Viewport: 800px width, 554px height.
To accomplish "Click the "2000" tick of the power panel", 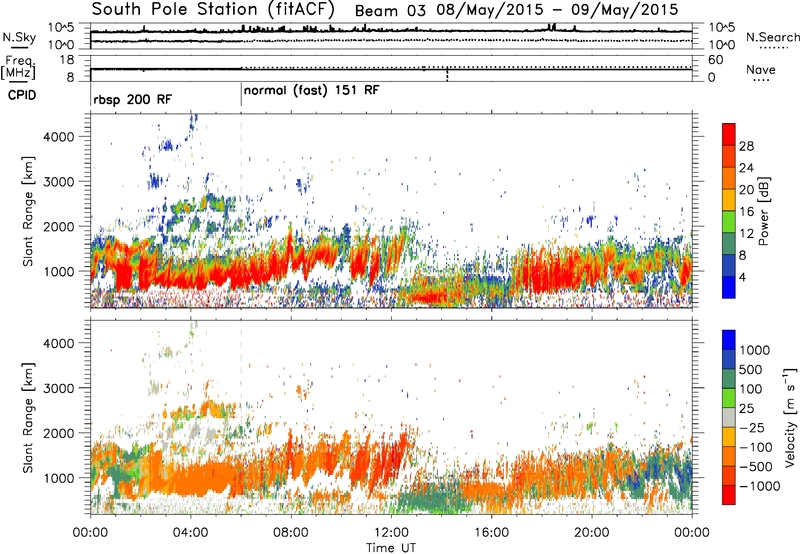I will pyautogui.click(x=58, y=226).
